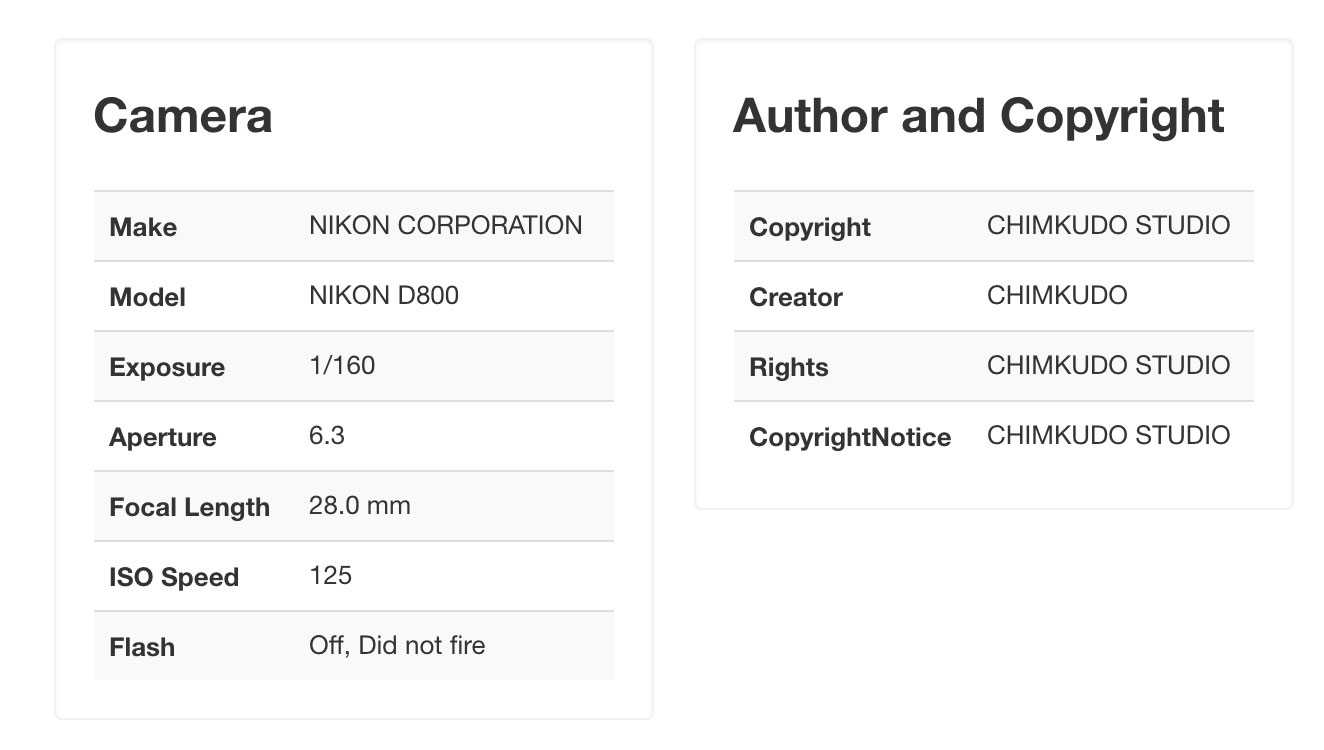Viewport: 1324px width, 750px height.
Task: Select the CopyrightNotice row label
Action: (850, 437)
